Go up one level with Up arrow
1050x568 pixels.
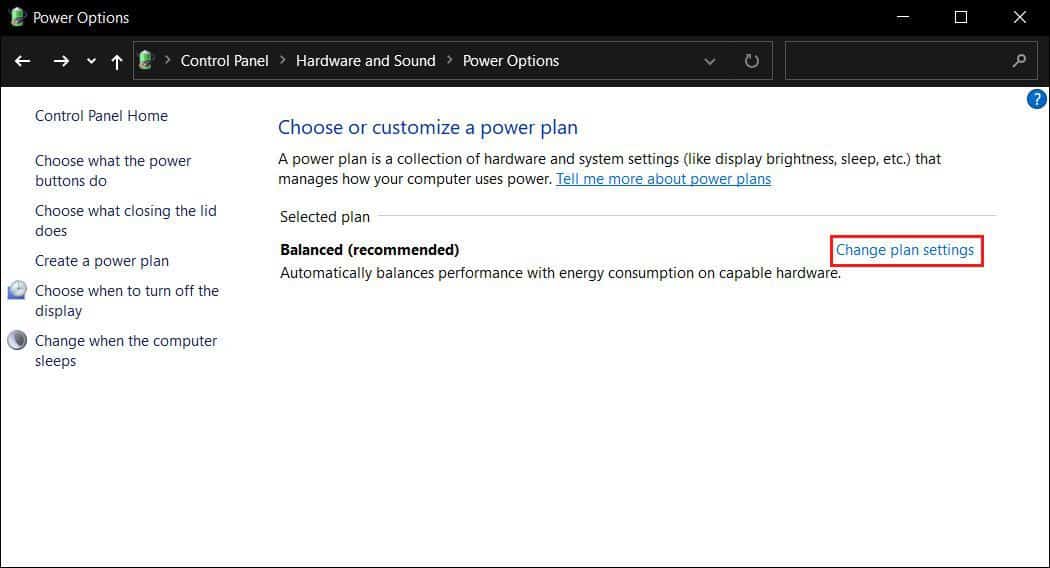point(117,61)
